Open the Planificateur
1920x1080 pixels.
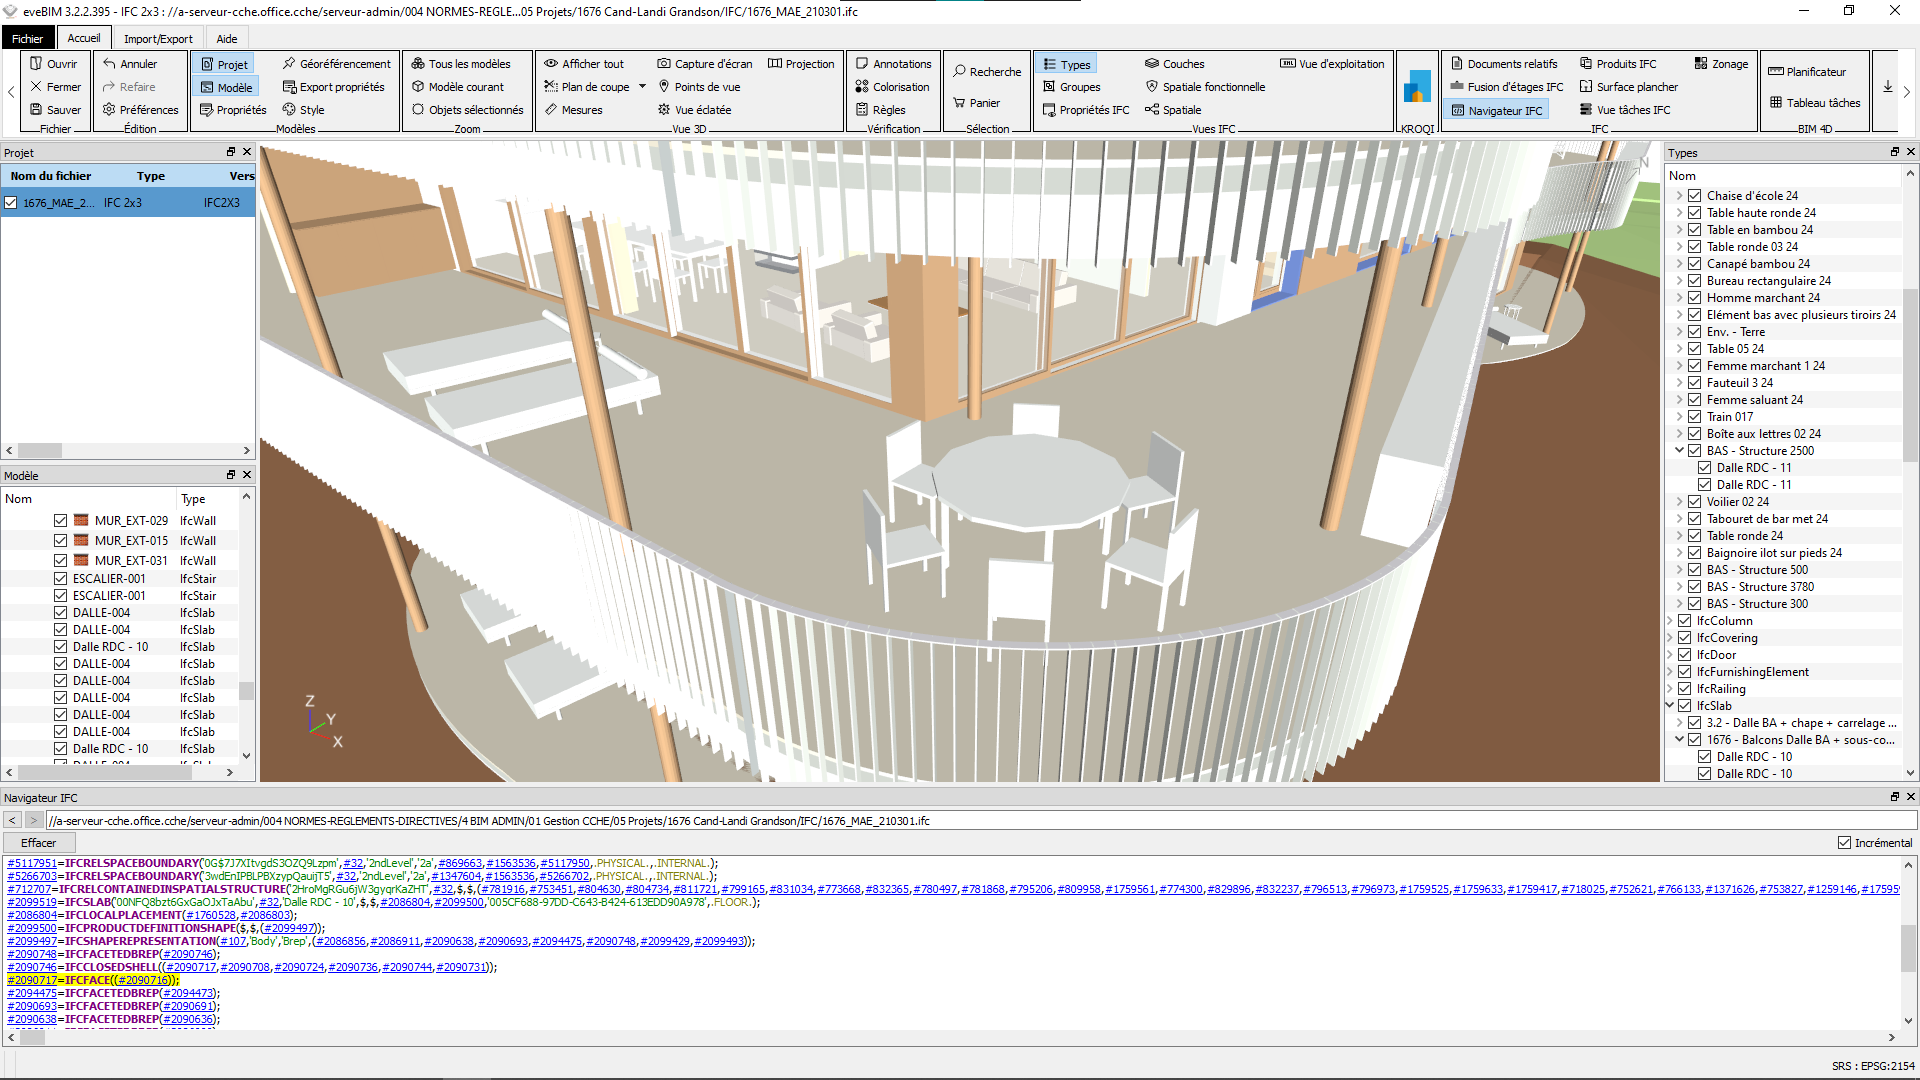tap(1806, 72)
